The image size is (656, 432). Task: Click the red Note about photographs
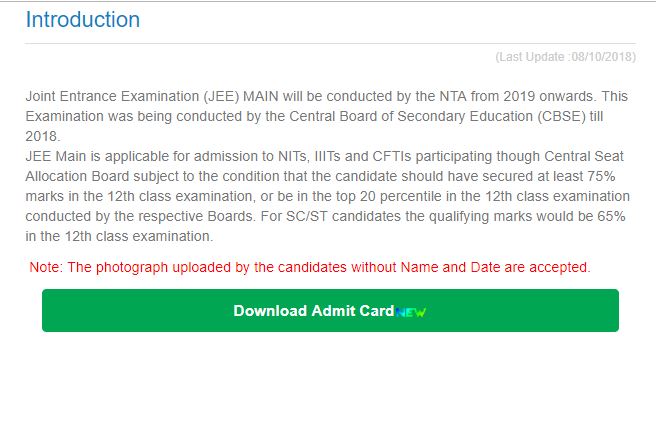point(310,267)
